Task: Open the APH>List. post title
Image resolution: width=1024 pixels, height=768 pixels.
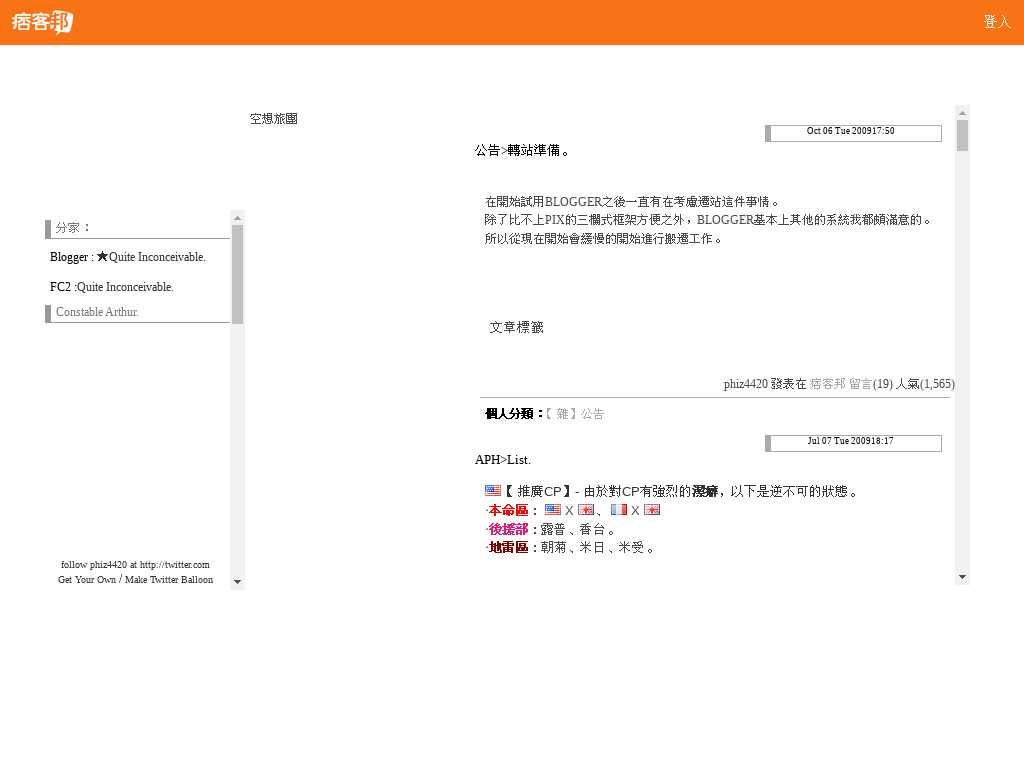Action: (x=503, y=460)
